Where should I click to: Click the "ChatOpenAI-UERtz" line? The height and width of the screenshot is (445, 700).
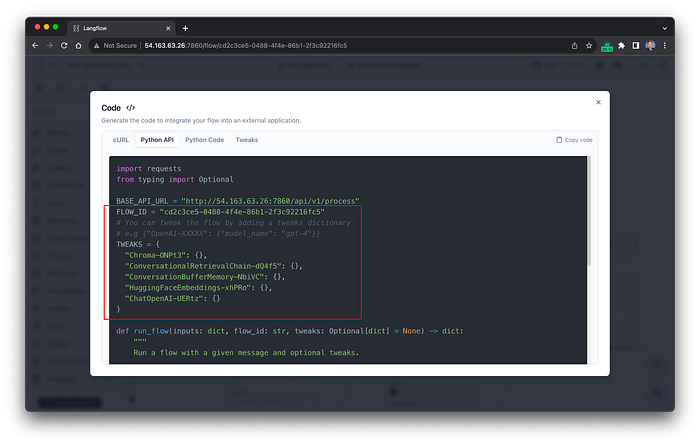tap(172, 298)
